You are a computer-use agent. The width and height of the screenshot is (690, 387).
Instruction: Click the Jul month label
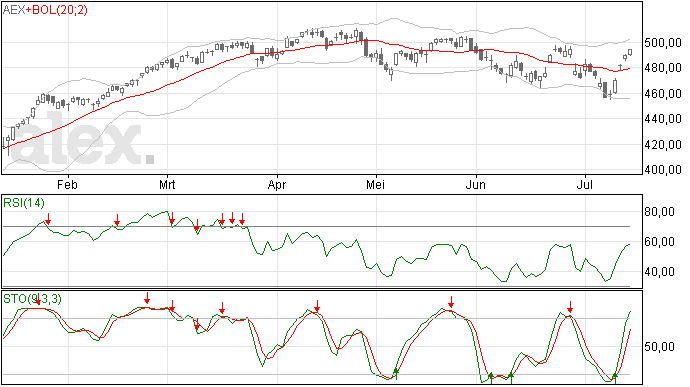click(584, 184)
